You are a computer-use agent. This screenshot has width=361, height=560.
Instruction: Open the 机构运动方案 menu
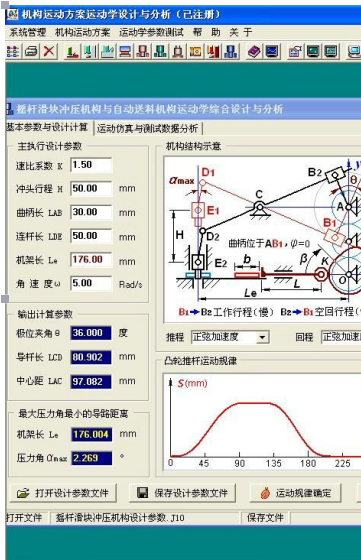click(x=82, y=32)
